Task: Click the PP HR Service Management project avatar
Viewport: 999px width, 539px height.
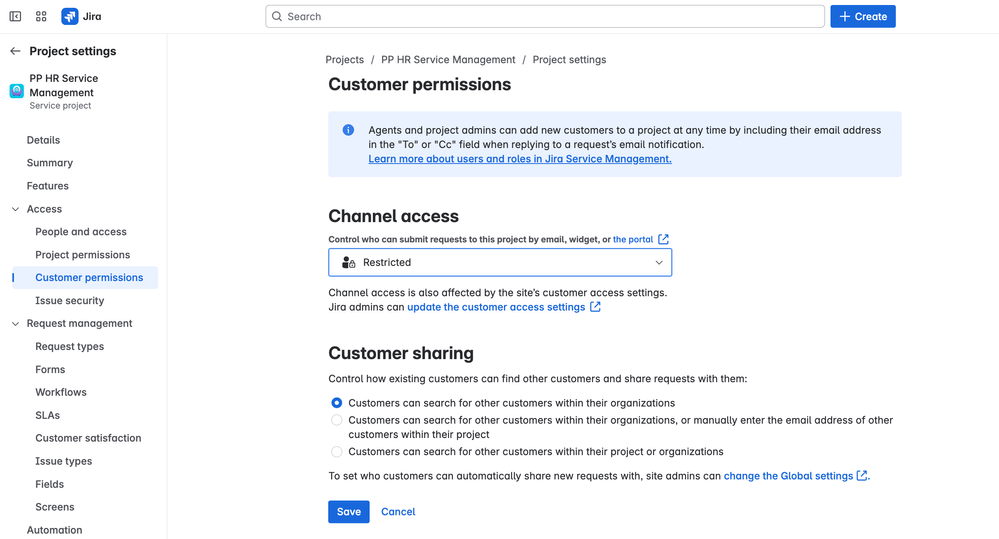Action: point(17,91)
